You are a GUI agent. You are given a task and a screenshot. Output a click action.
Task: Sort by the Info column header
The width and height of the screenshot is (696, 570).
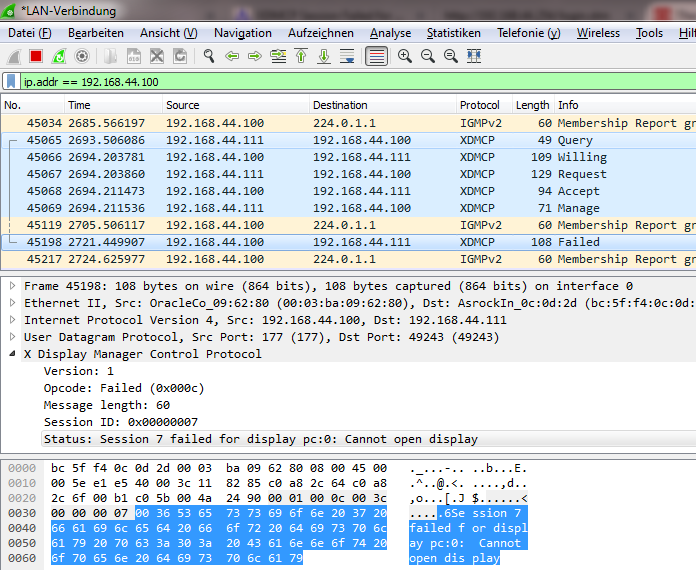pyautogui.click(x=625, y=105)
